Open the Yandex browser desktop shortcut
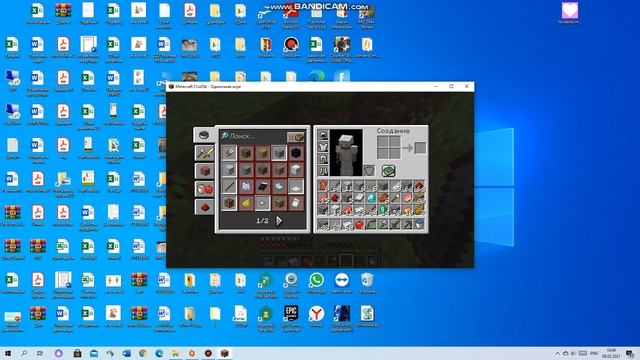The image size is (640, 360). pyautogui.click(x=316, y=317)
